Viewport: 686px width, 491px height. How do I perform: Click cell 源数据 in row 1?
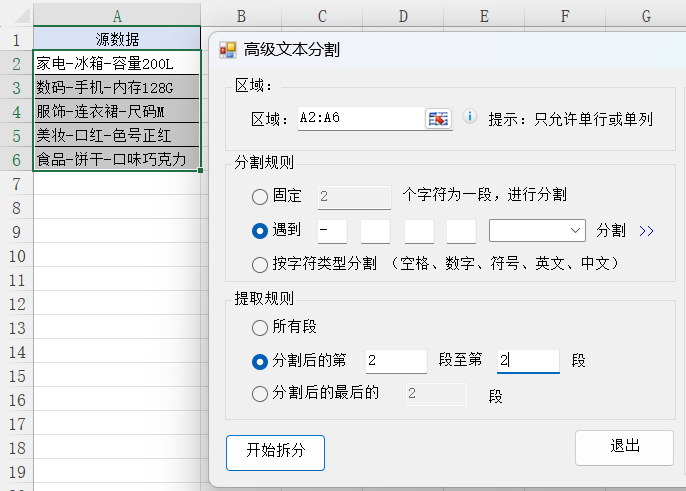coord(117,39)
